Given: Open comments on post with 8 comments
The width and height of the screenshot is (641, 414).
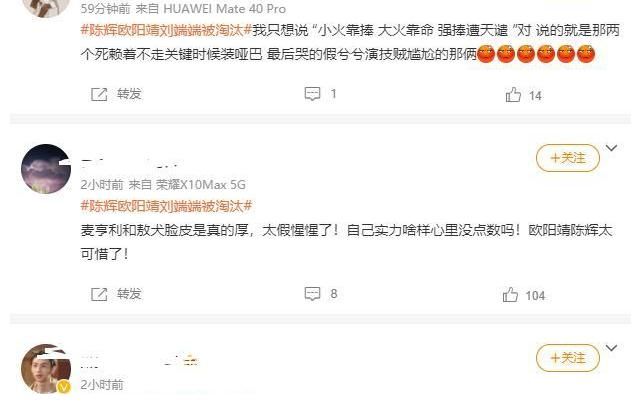Looking at the screenshot, I should 312,293.
